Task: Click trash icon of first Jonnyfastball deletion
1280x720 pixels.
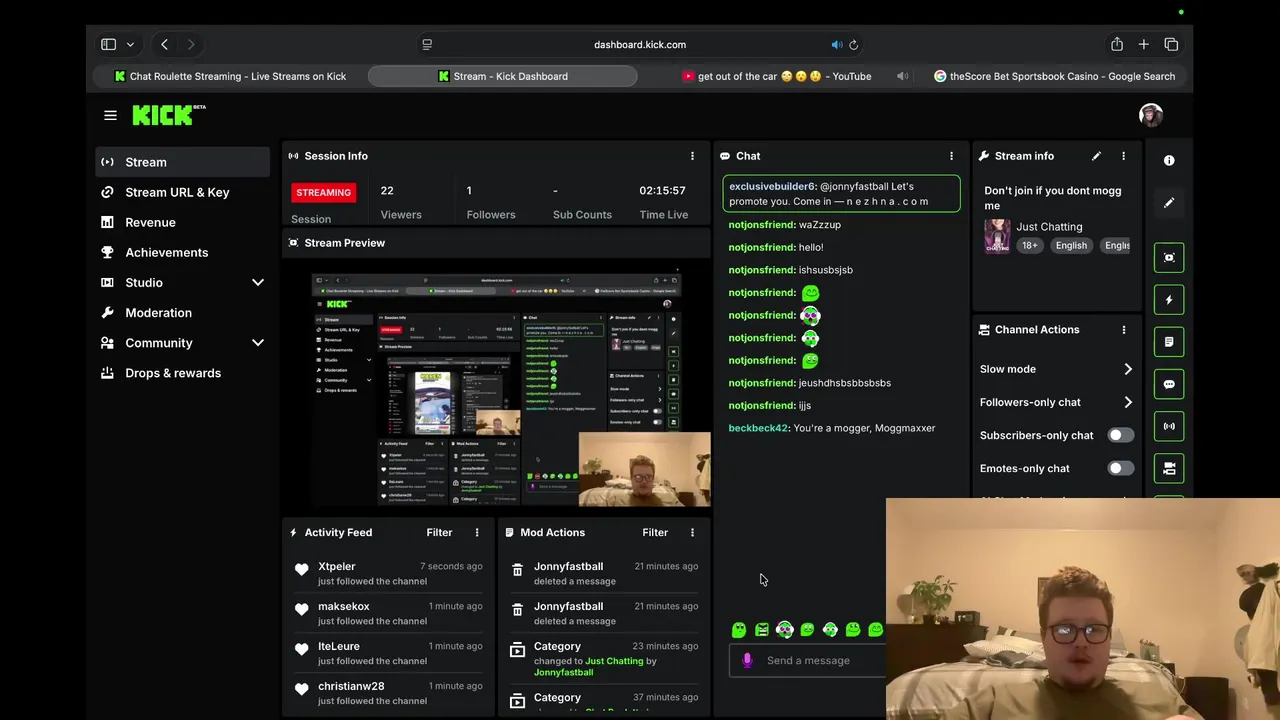Action: coord(517,569)
